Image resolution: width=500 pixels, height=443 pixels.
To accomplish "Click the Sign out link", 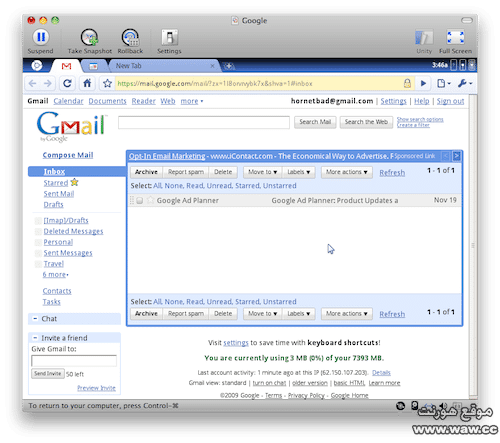I will (450, 101).
